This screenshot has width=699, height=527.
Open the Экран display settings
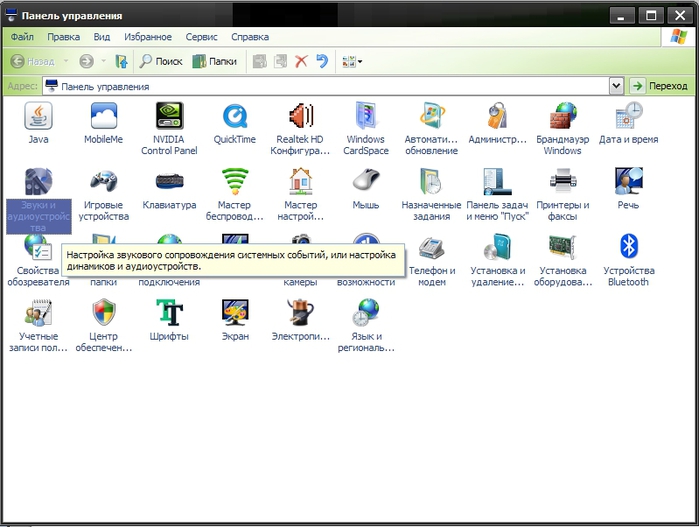[x=234, y=320]
